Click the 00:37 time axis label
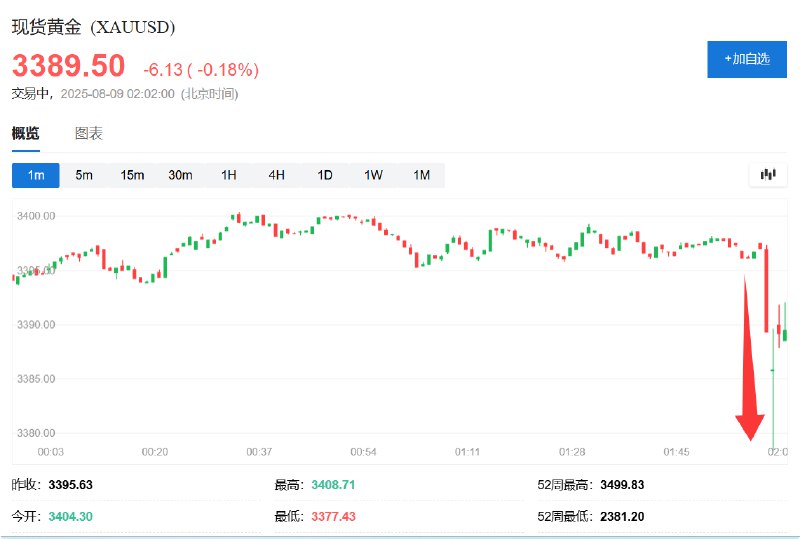The width and height of the screenshot is (800, 539). point(259,452)
